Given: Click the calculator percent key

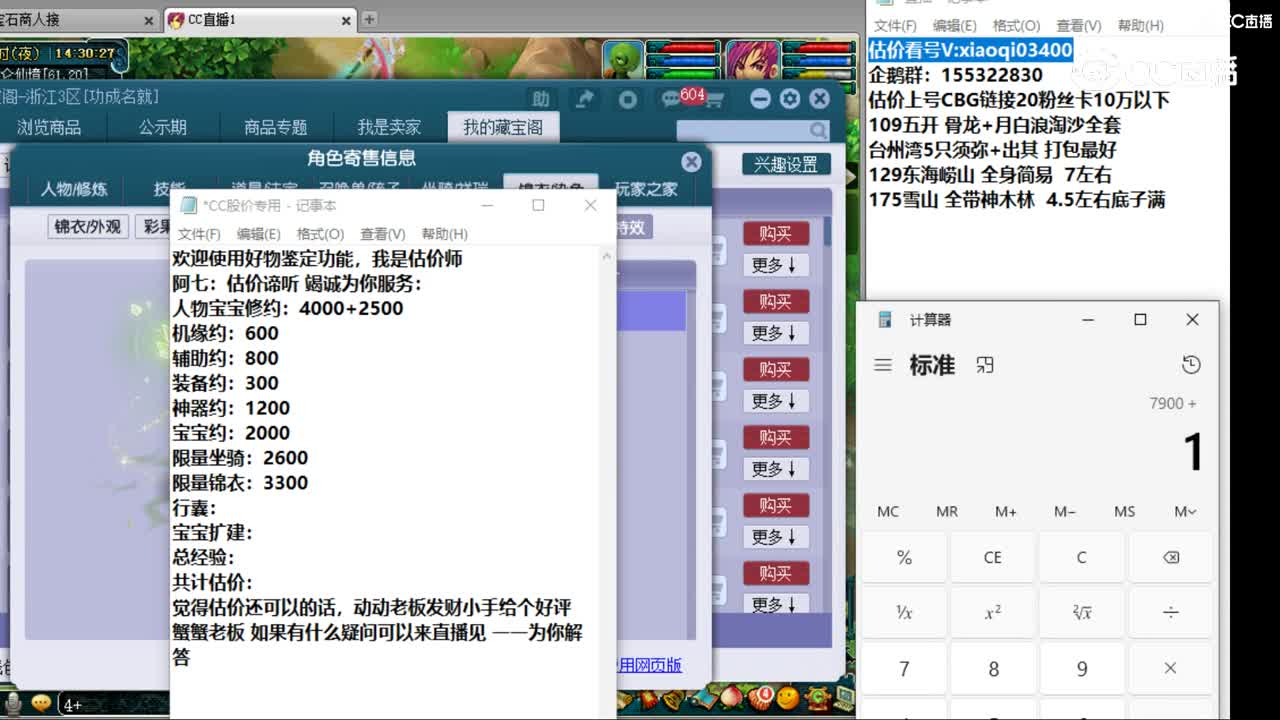Looking at the screenshot, I should click(904, 557).
